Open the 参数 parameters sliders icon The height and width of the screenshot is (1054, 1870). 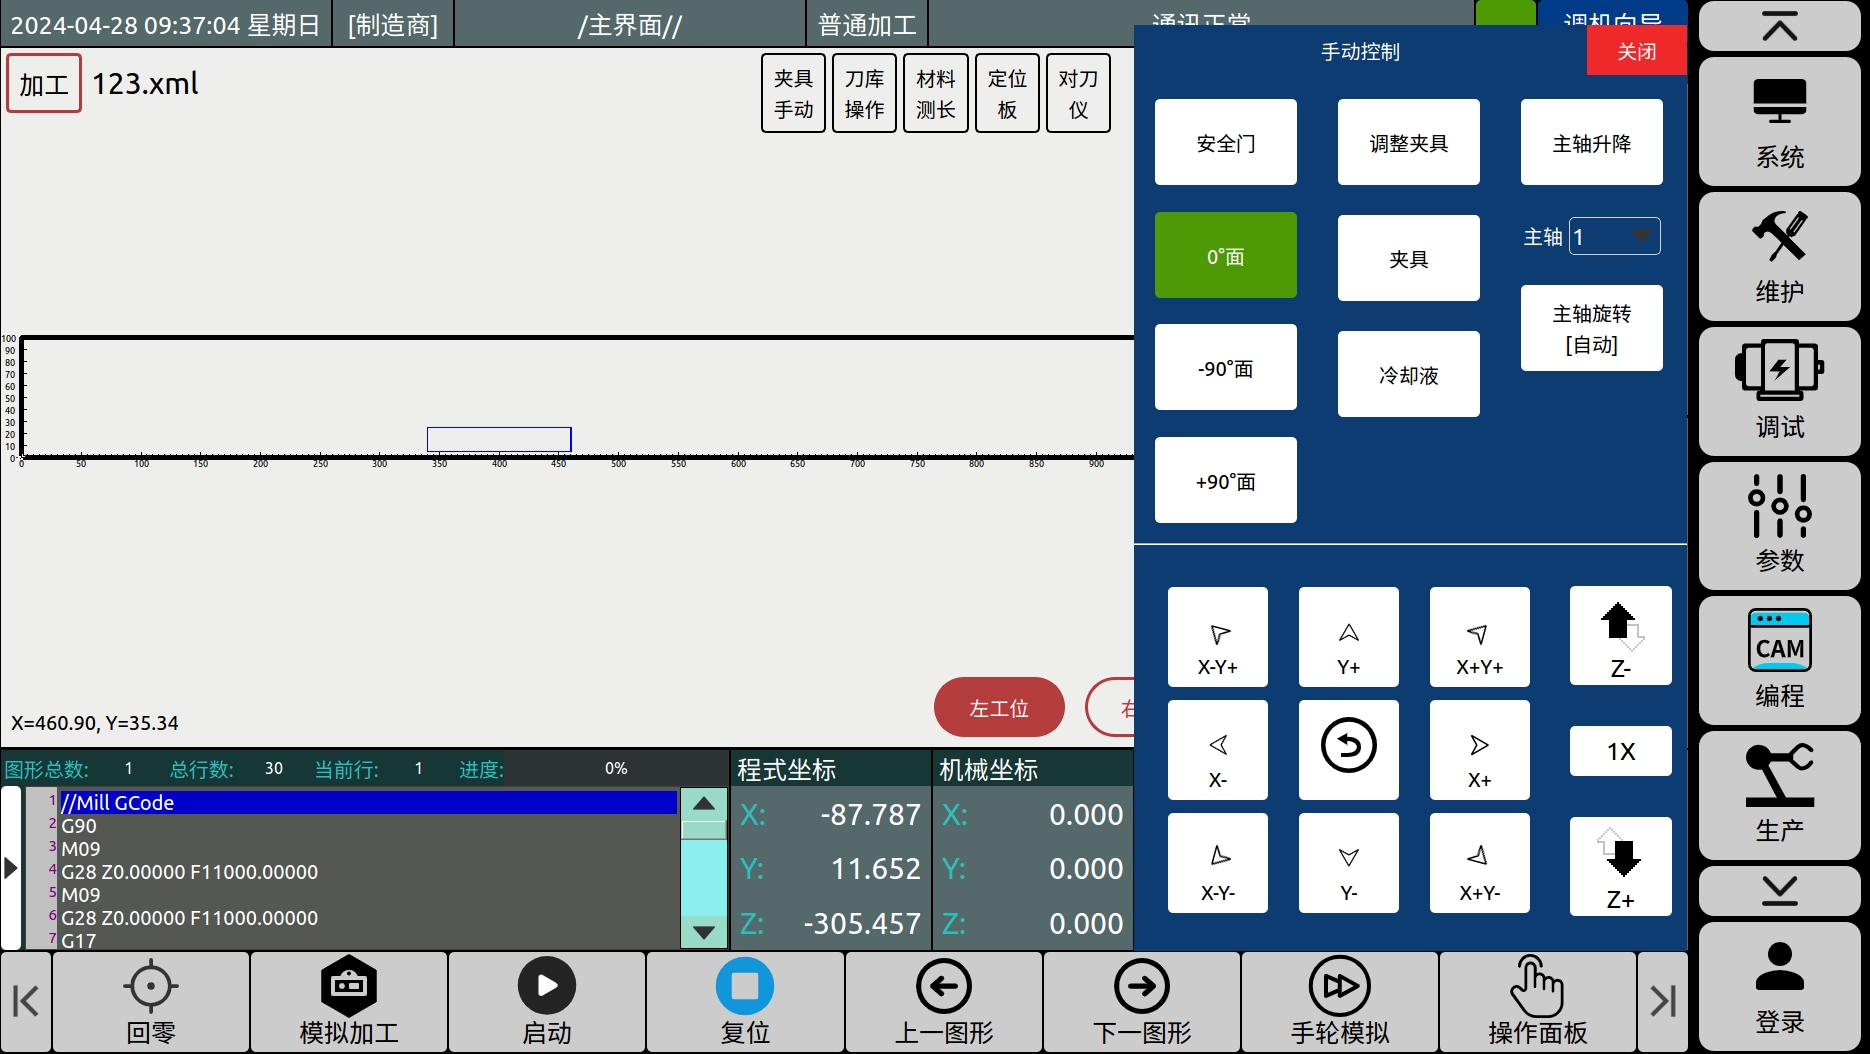1779,524
